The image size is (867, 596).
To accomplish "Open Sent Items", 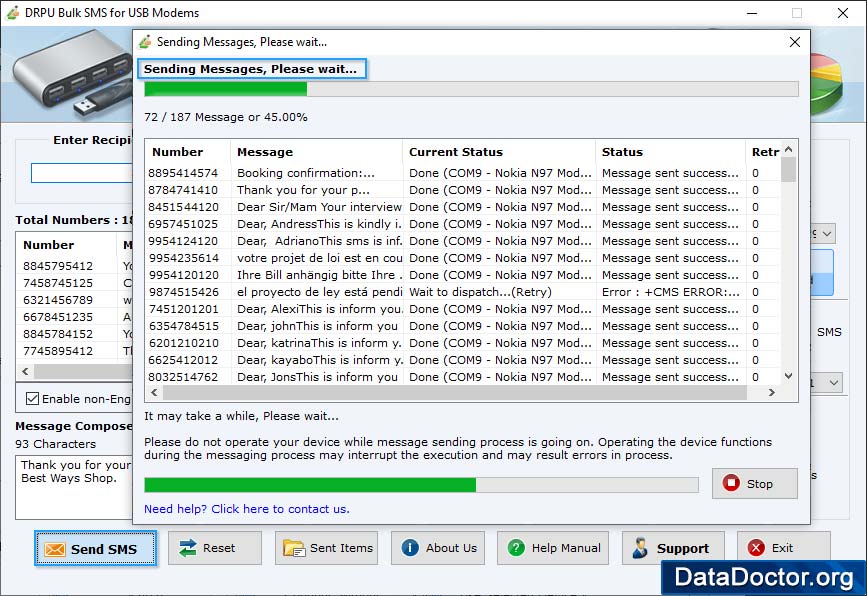I will pyautogui.click(x=326, y=548).
